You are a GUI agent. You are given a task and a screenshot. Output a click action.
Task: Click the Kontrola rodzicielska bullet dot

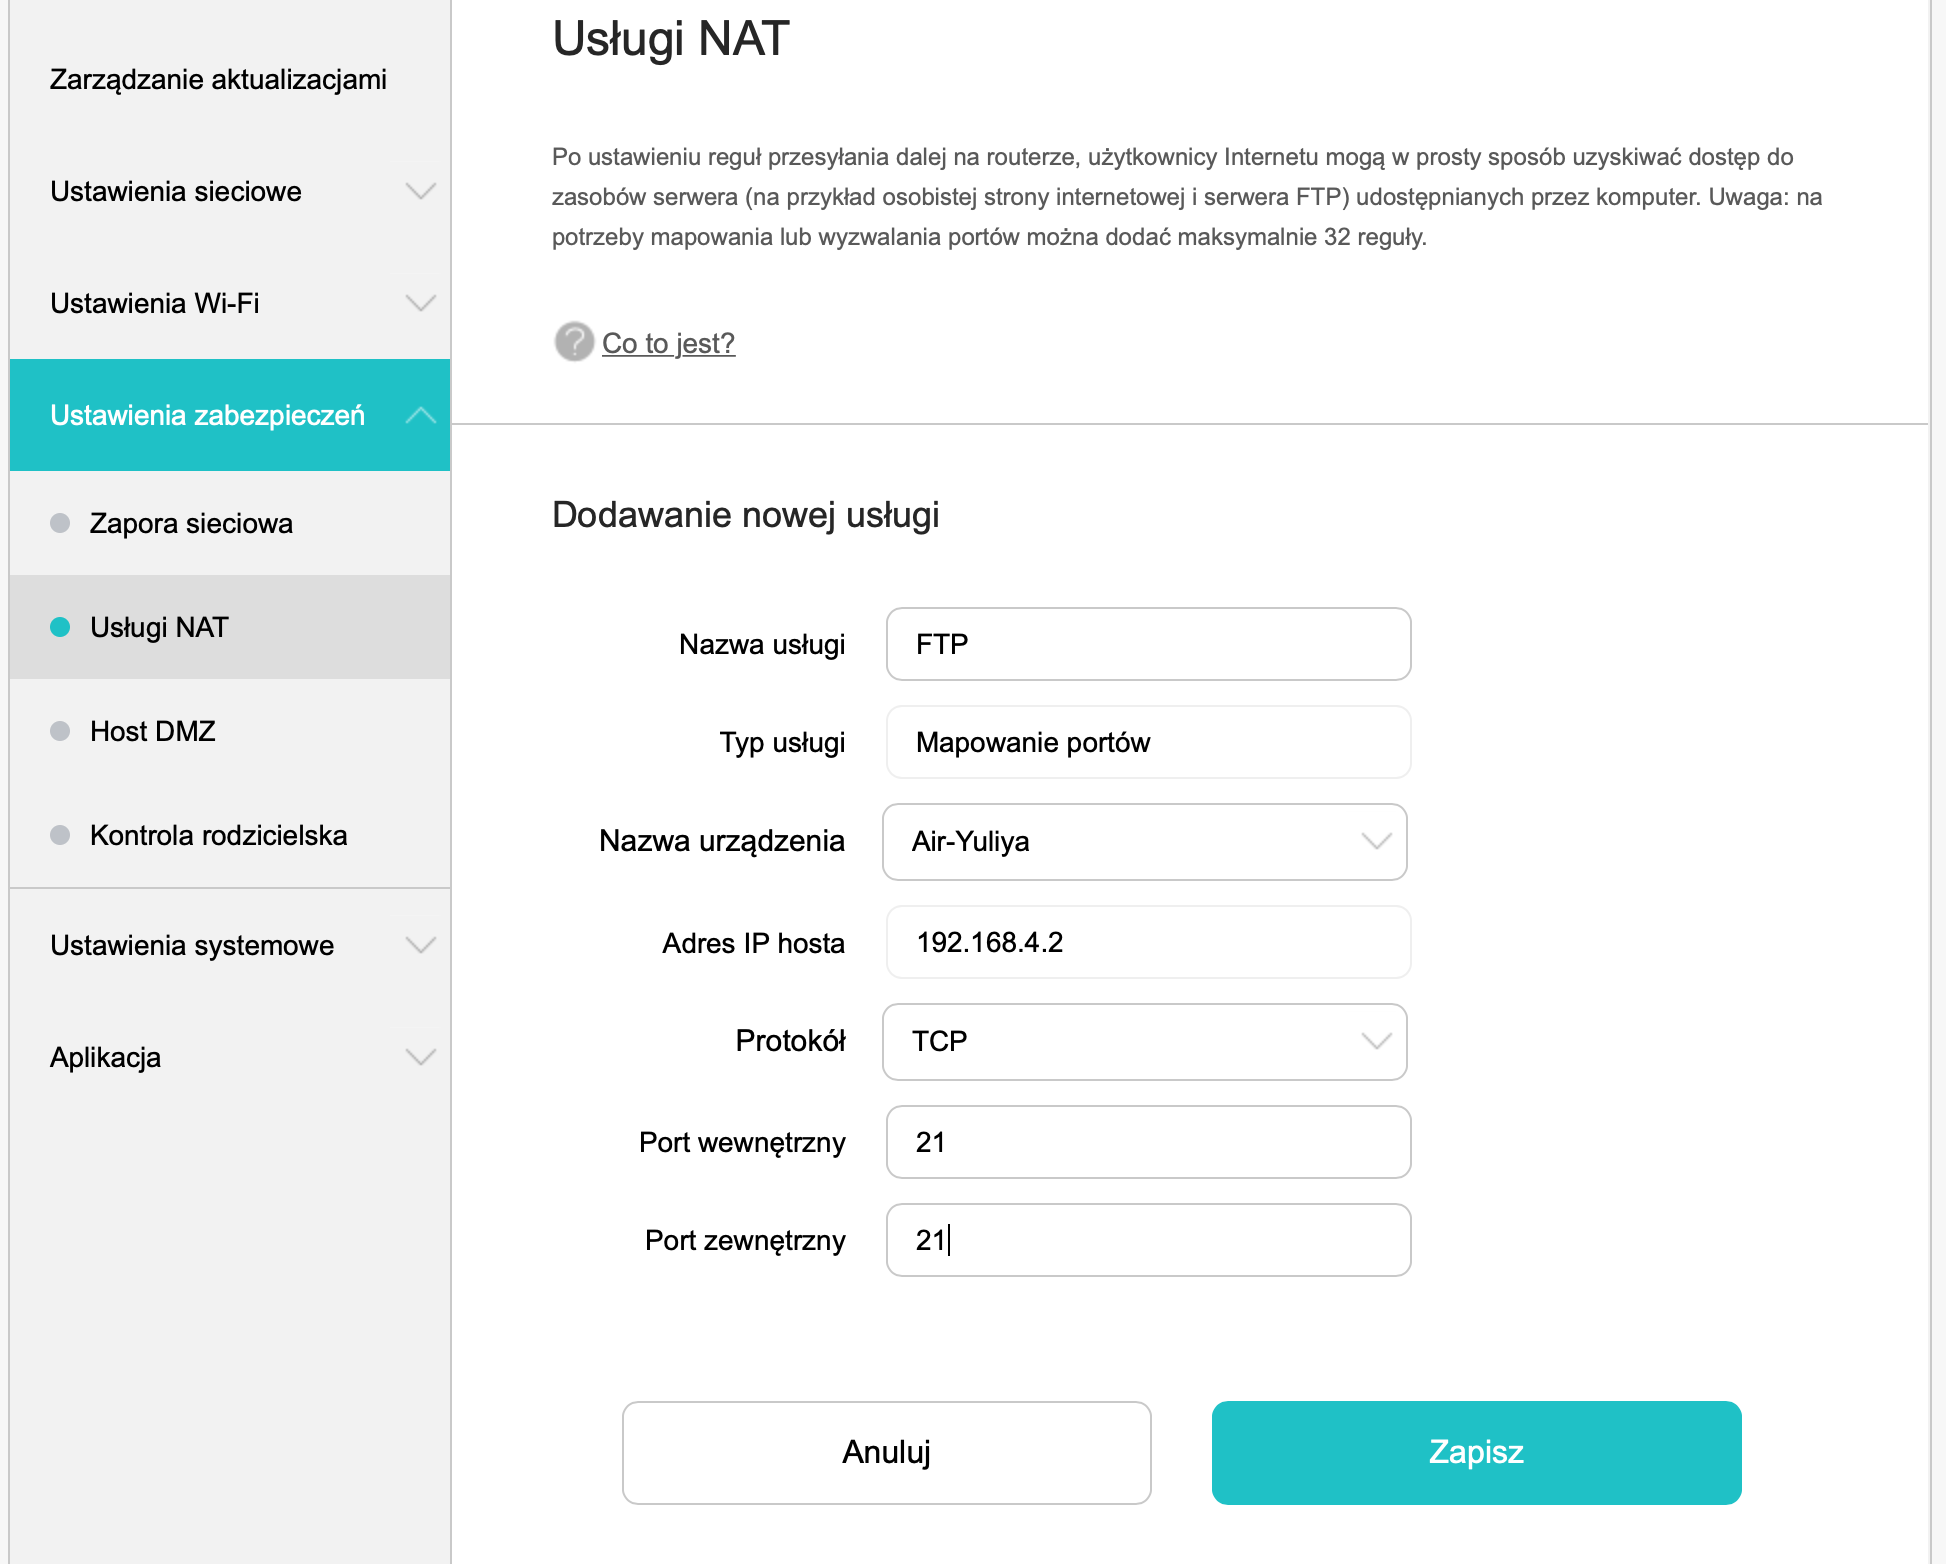coord(60,835)
